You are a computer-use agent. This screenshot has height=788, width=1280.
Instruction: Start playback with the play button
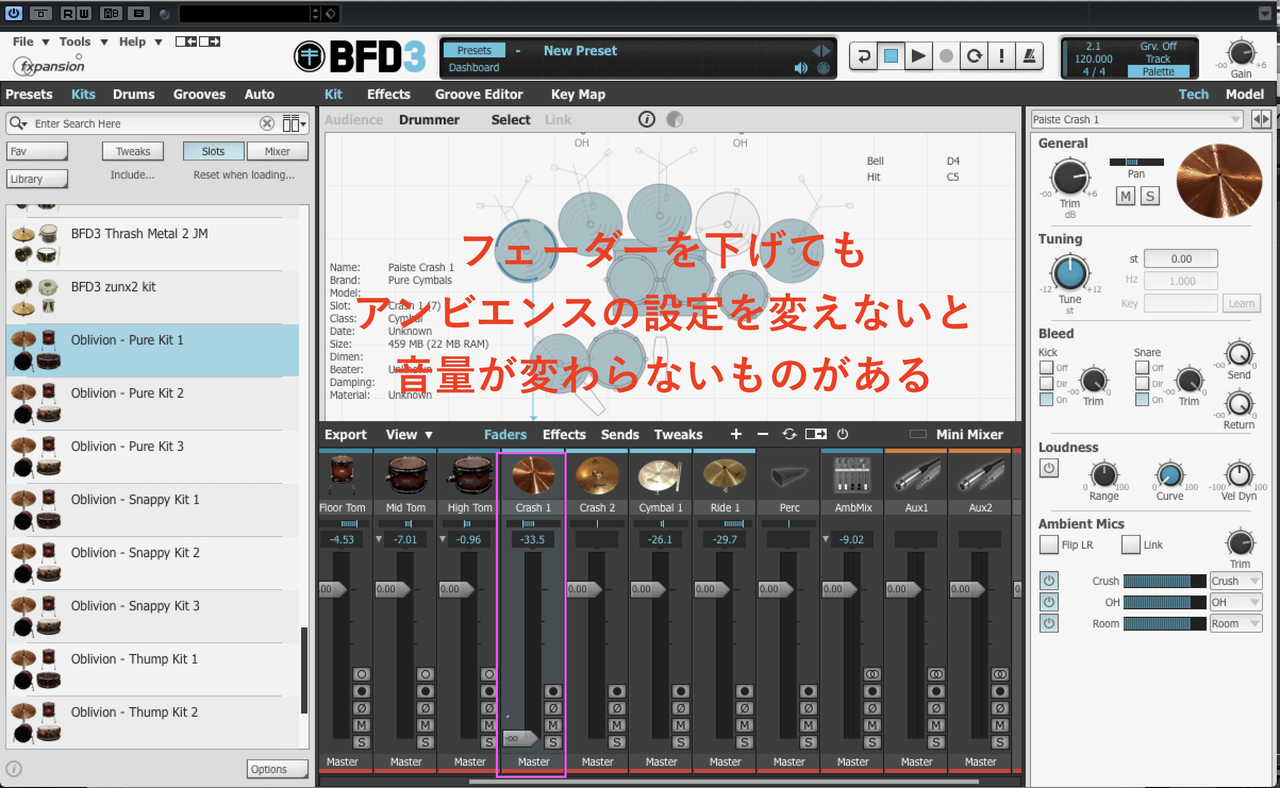918,56
